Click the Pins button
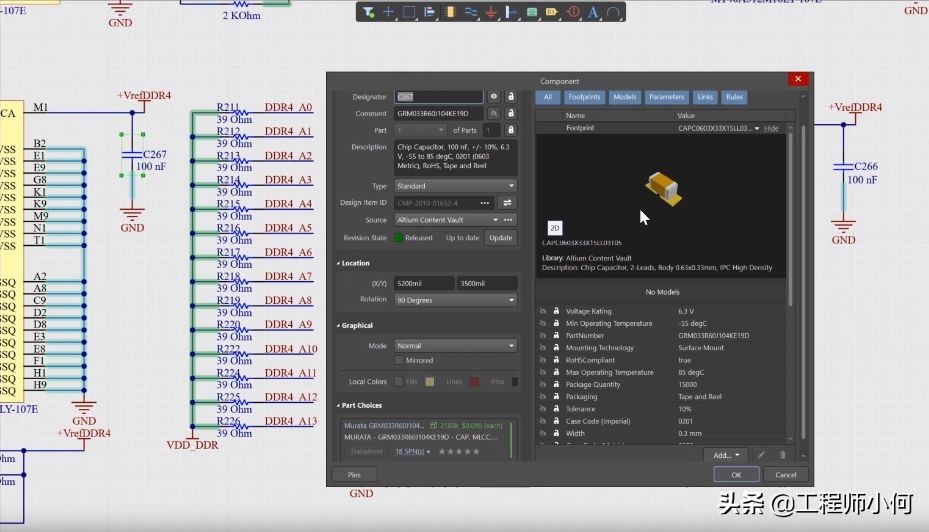 354,475
